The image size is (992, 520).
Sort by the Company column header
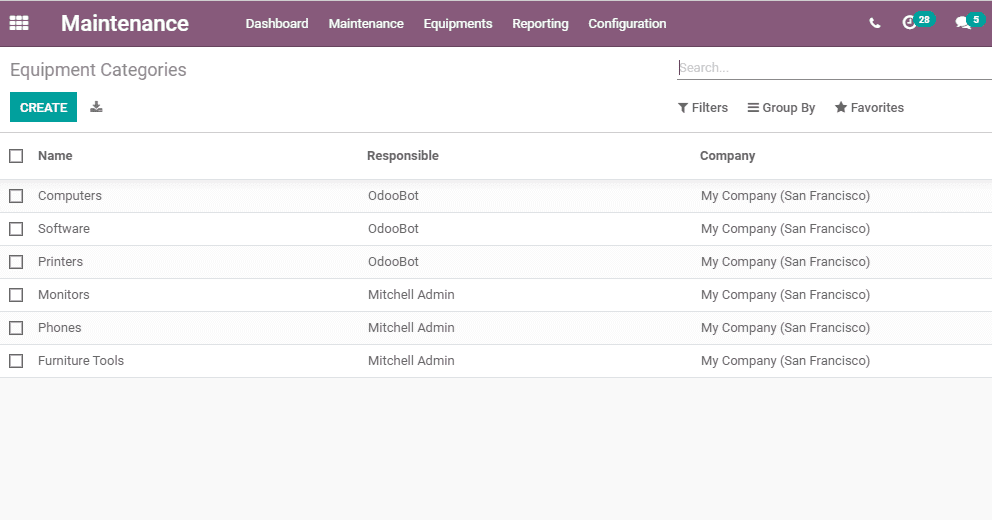tap(728, 156)
